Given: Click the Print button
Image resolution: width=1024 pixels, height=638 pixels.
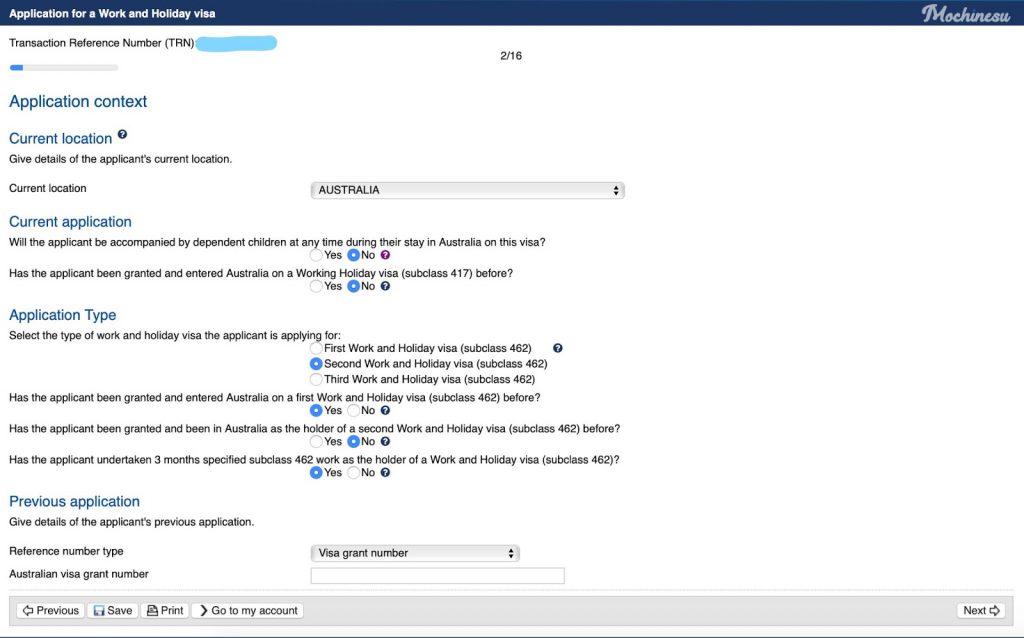Looking at the screenshot, I should click(164, 610).
